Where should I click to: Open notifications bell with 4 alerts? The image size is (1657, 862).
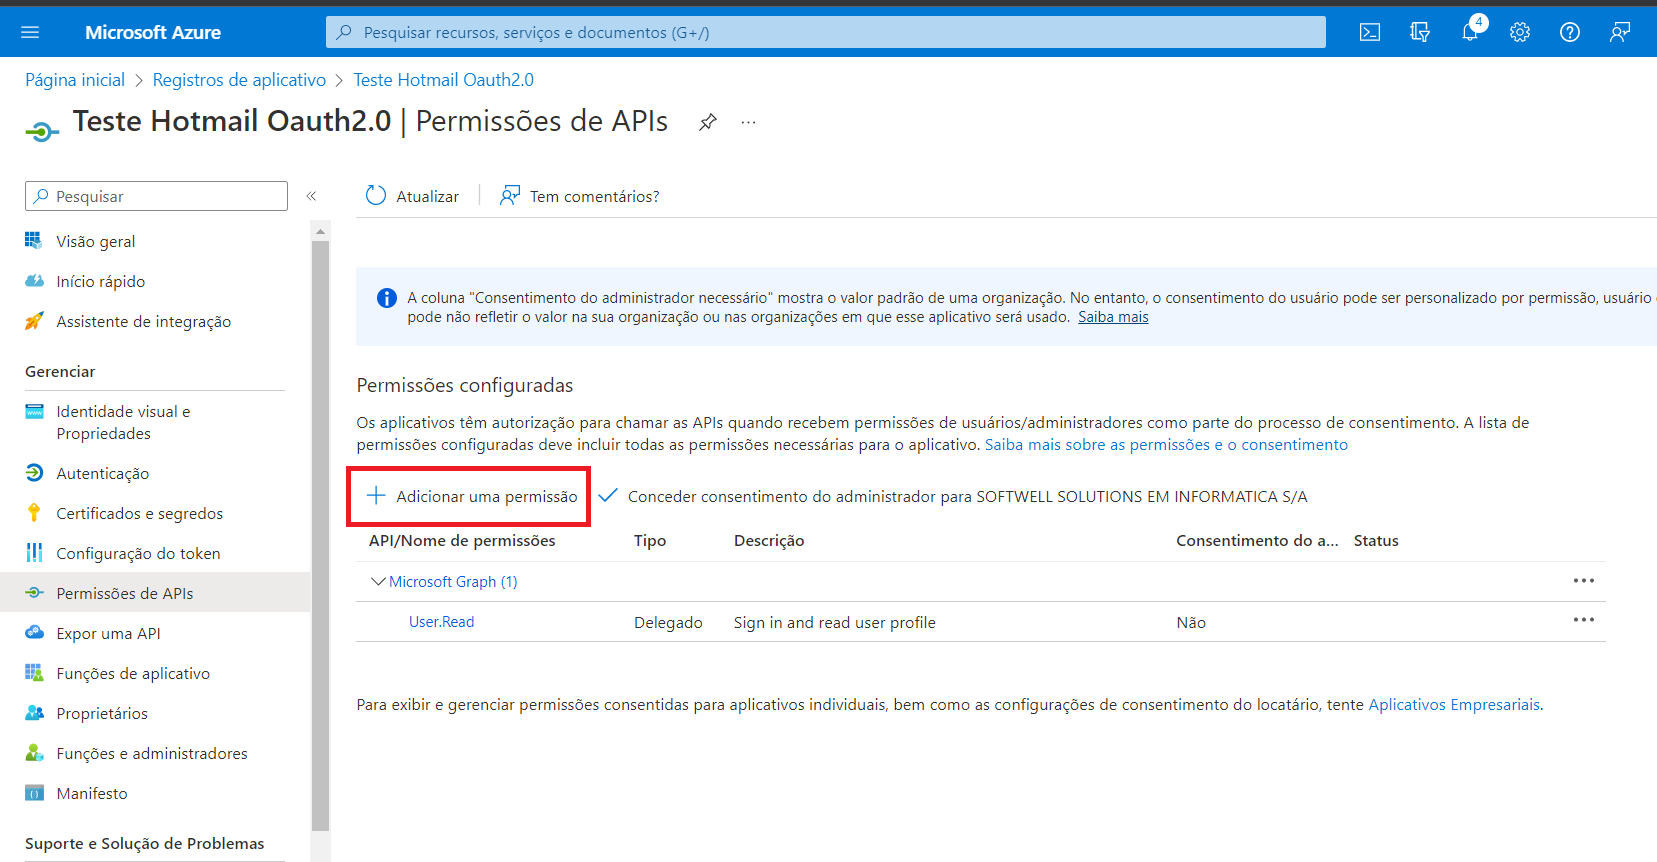coord(1470,32)
